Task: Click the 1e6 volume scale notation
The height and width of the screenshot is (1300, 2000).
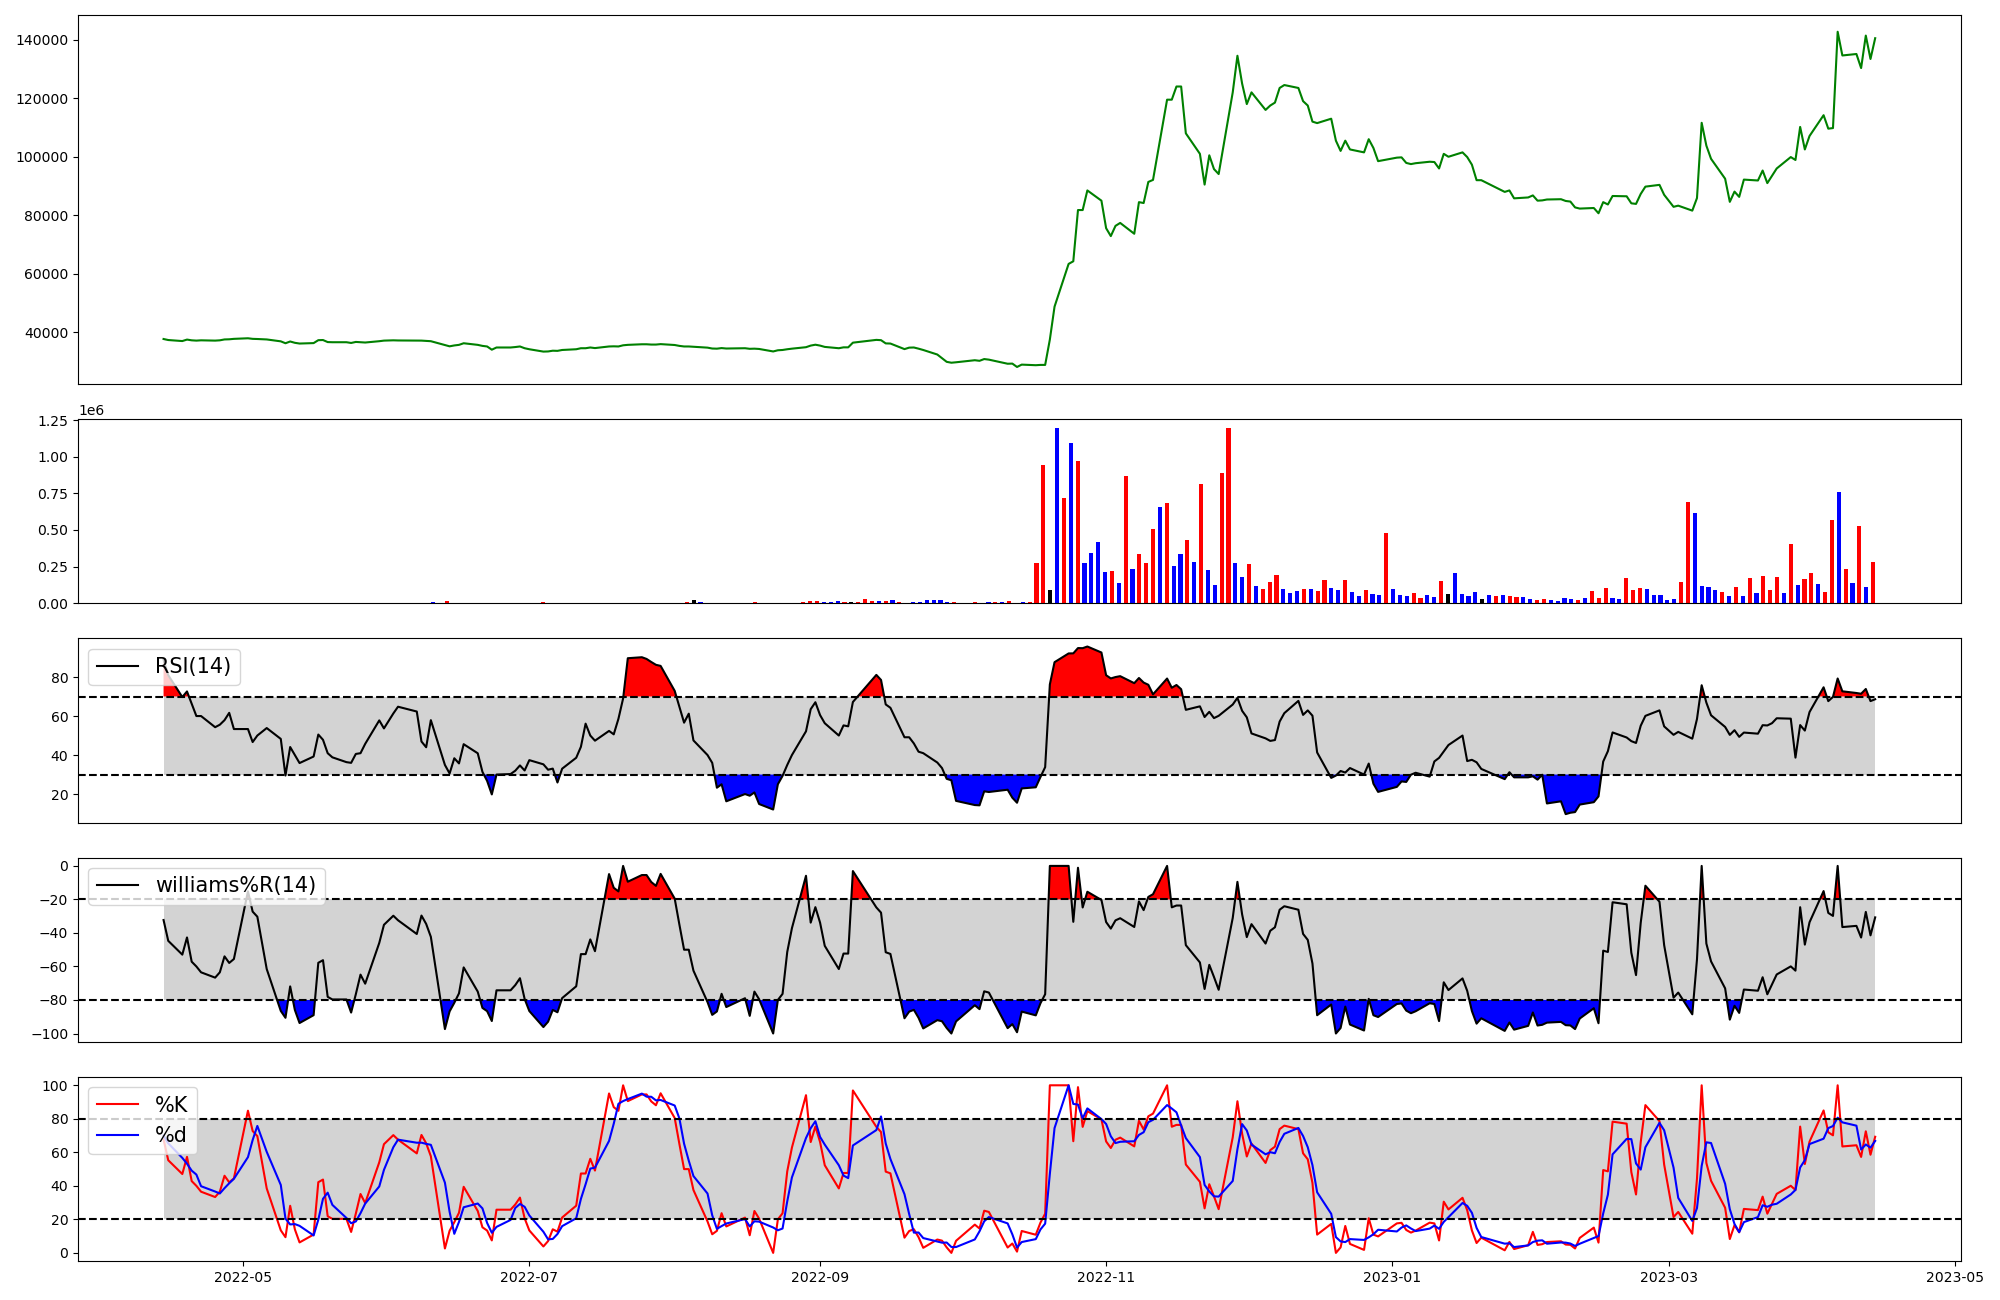Action: point(91,411)
